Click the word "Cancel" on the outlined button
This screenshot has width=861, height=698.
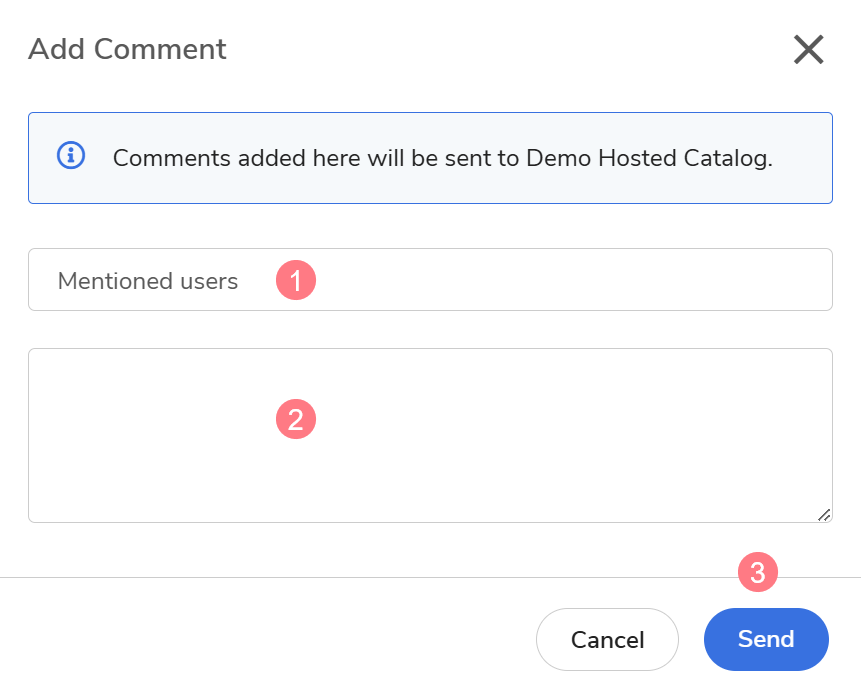607,640
